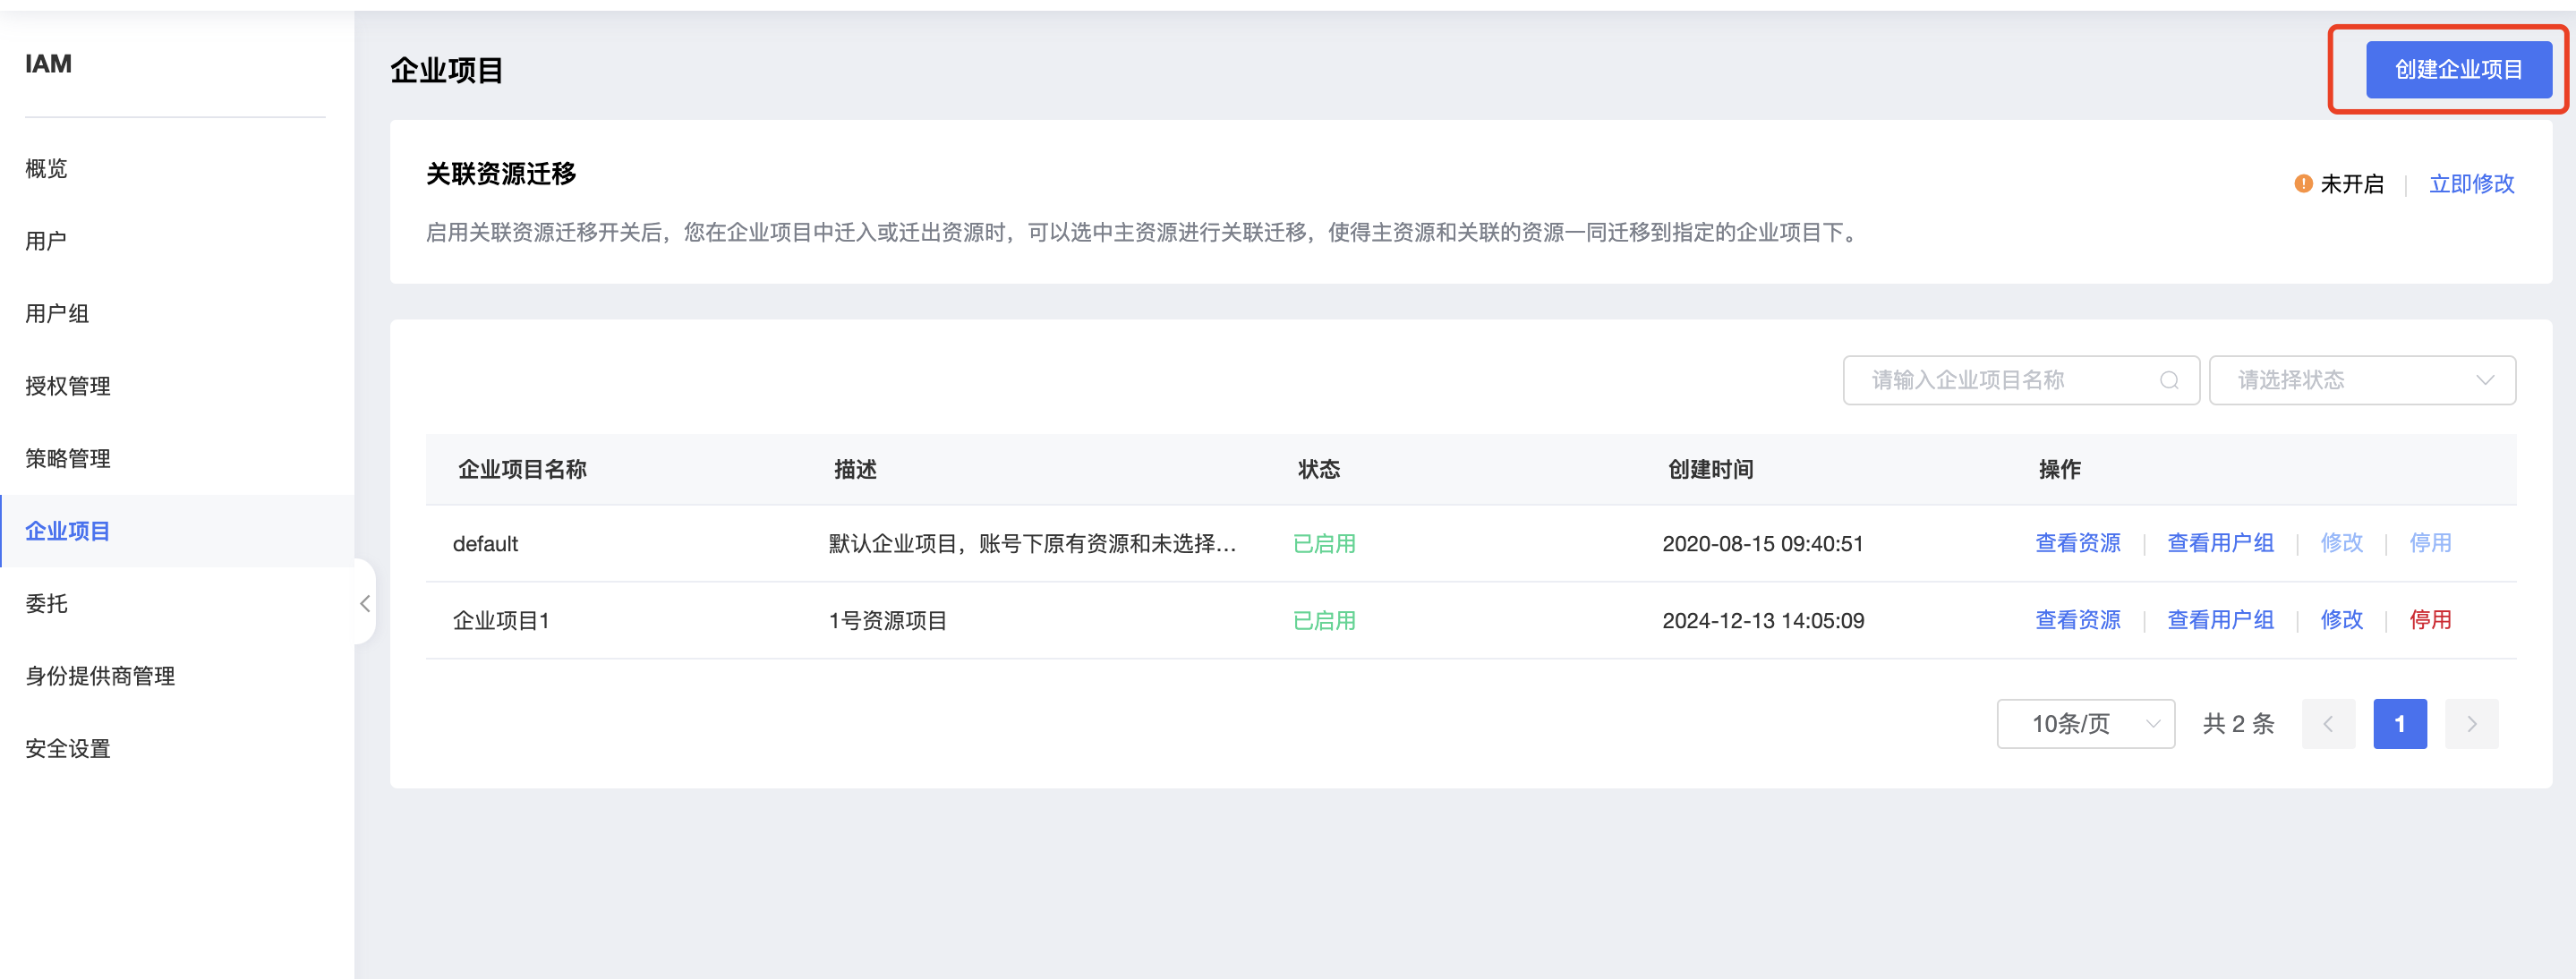Click 已启用 status in the 企业项目1 row
The height and width of the screenshot is (979, 2576).
pos(1324,621)
